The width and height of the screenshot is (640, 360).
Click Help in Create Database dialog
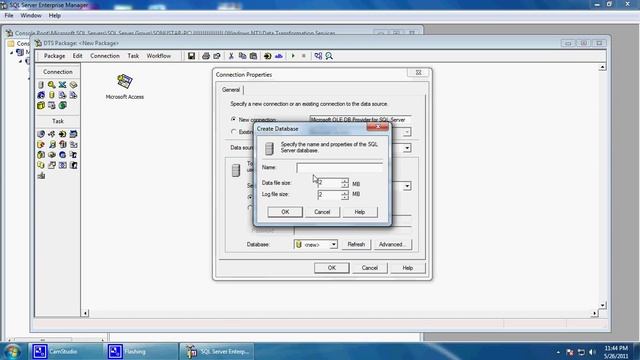click(x=360, y=212)
